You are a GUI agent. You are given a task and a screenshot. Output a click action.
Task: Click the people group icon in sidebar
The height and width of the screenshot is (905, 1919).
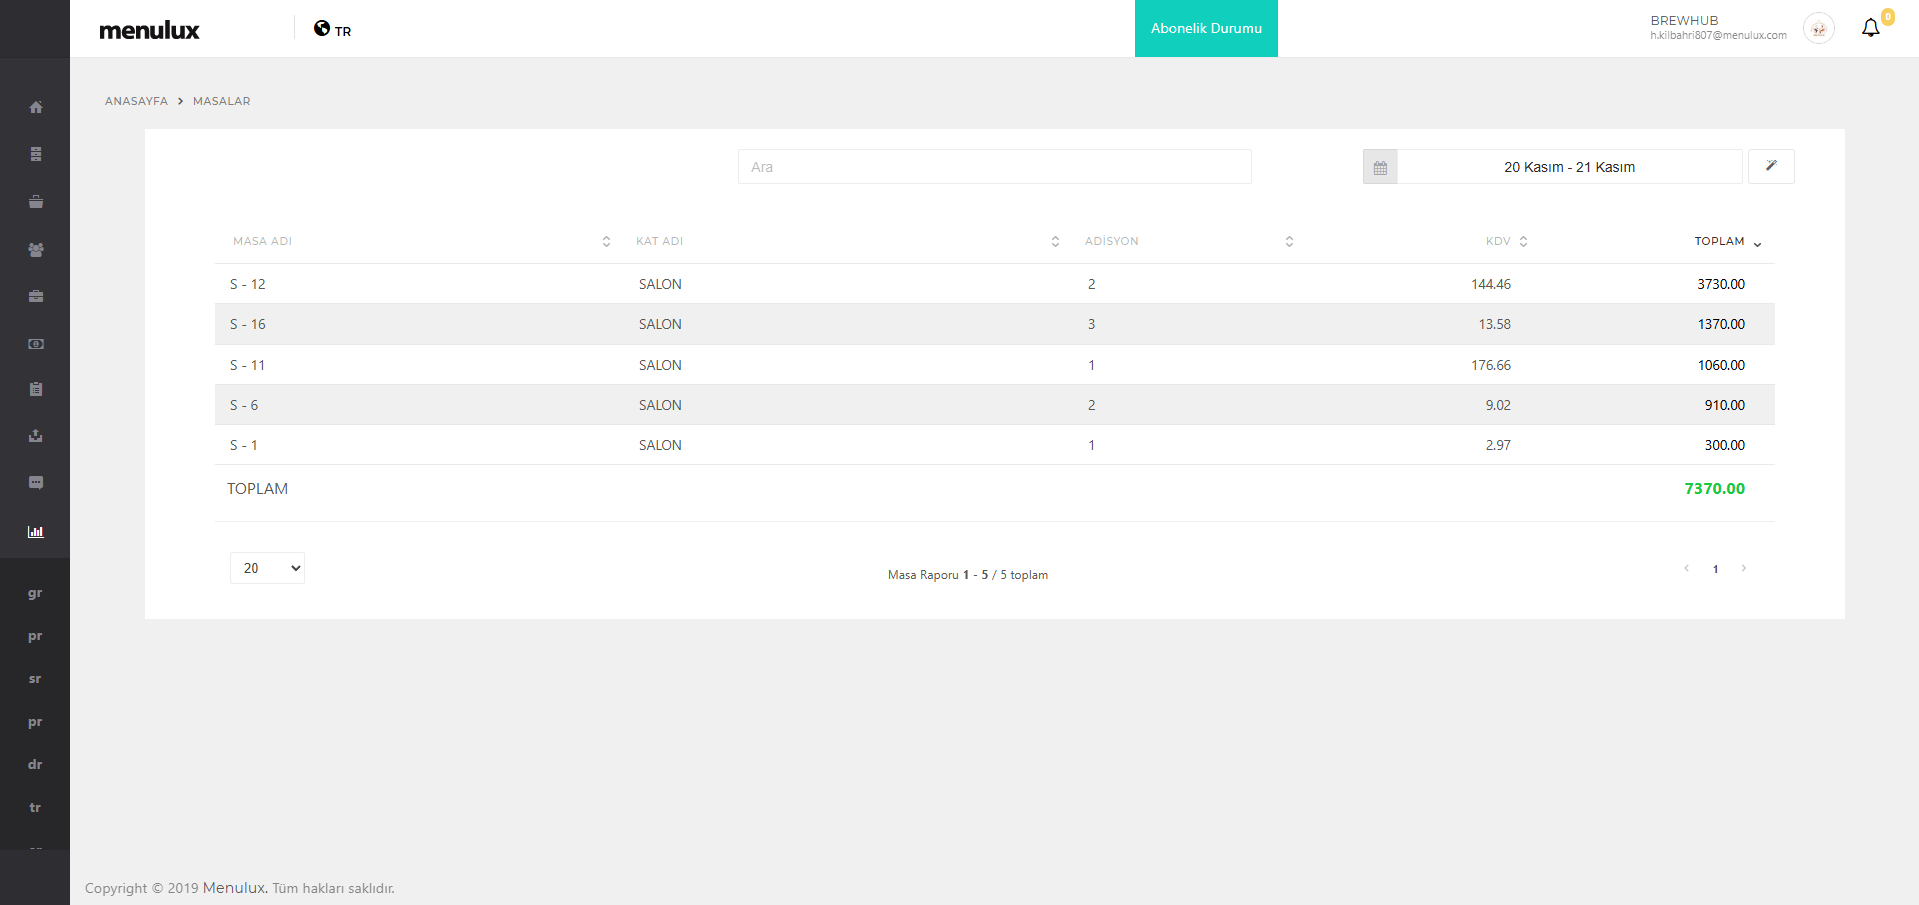(x=36, y=250)
